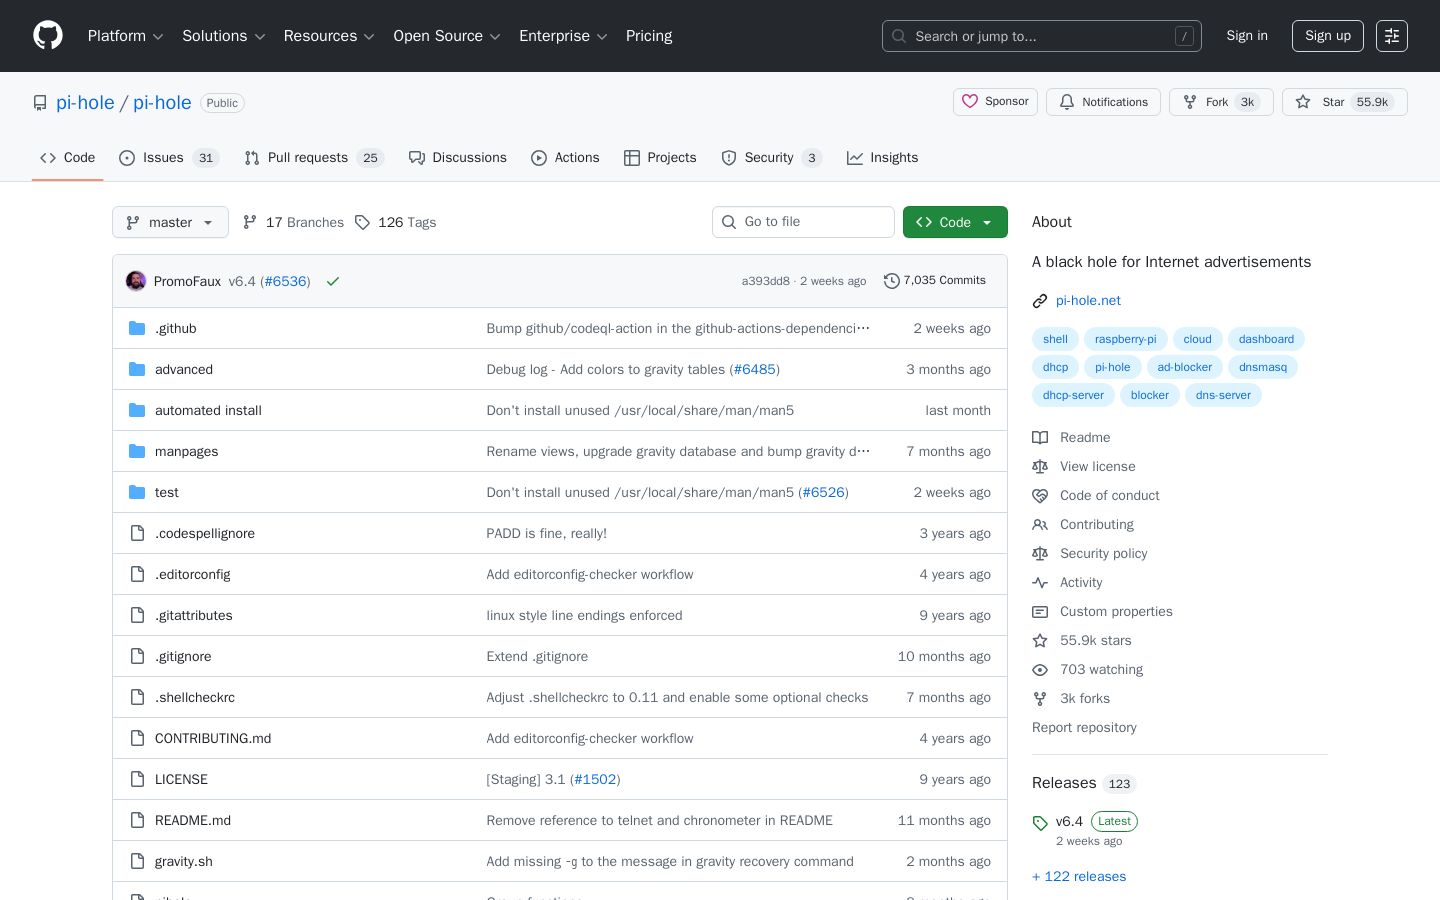1440x900 pixels.
Task: Expand the Platform menu
Action: pyautogui.click(x=126, y=36)
